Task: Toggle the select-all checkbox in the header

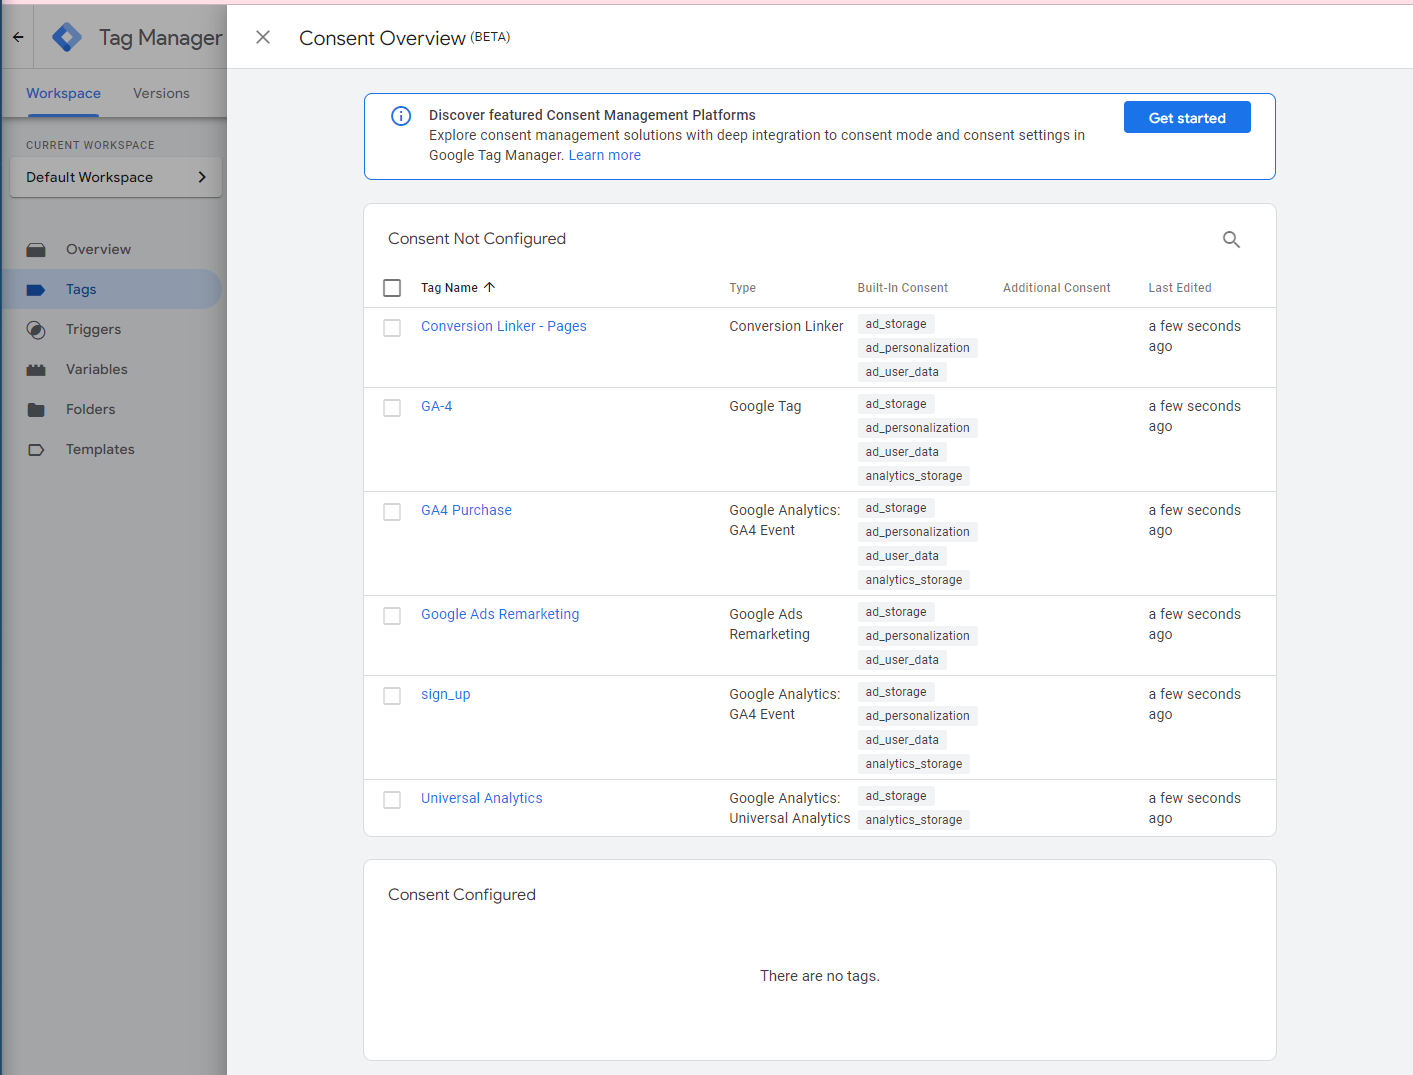Action: point(392,288)
